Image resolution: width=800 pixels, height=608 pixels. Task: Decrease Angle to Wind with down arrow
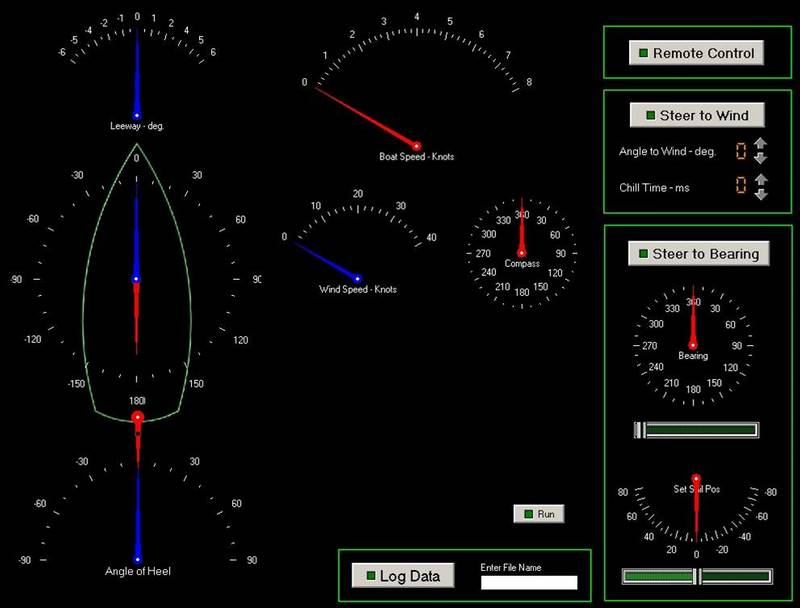point(760,158)
